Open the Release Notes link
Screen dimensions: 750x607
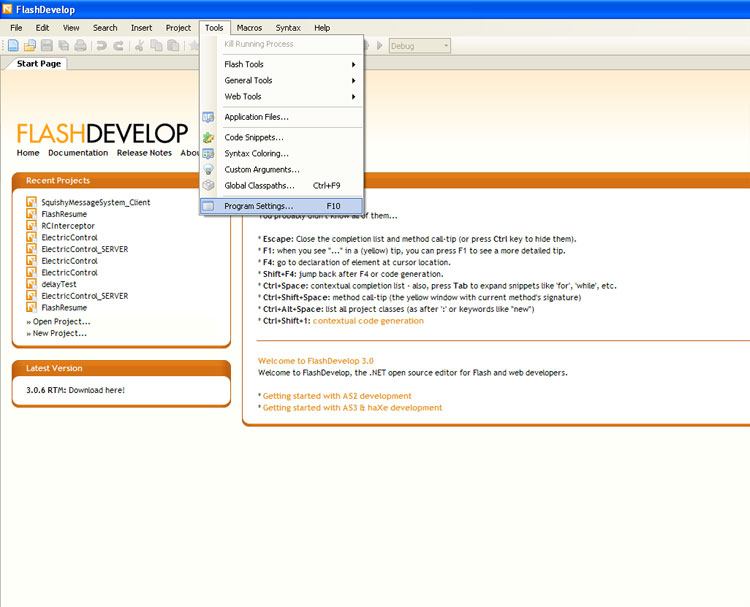coord(144,153)
